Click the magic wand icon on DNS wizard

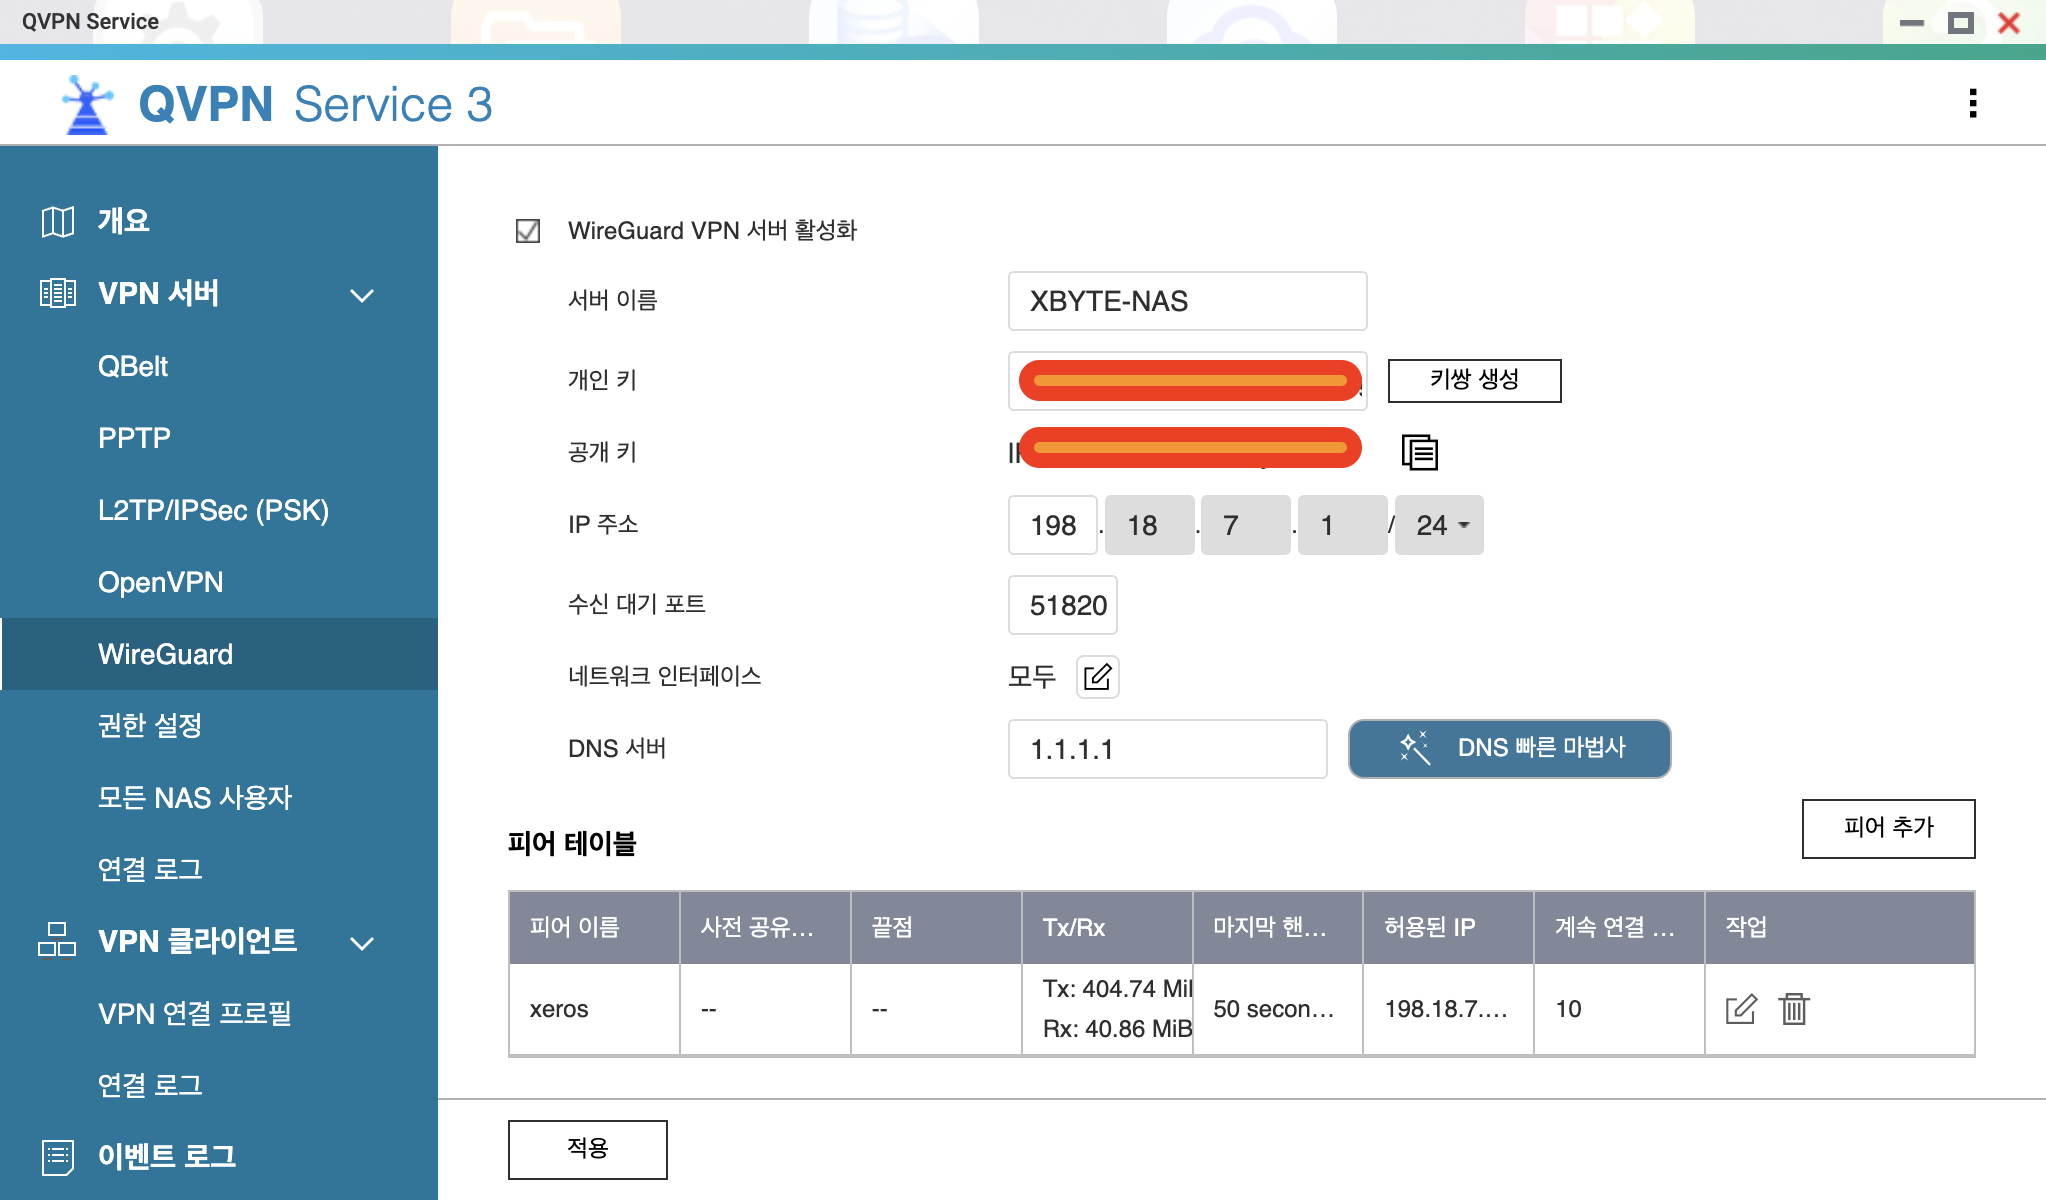point(1414,748)
